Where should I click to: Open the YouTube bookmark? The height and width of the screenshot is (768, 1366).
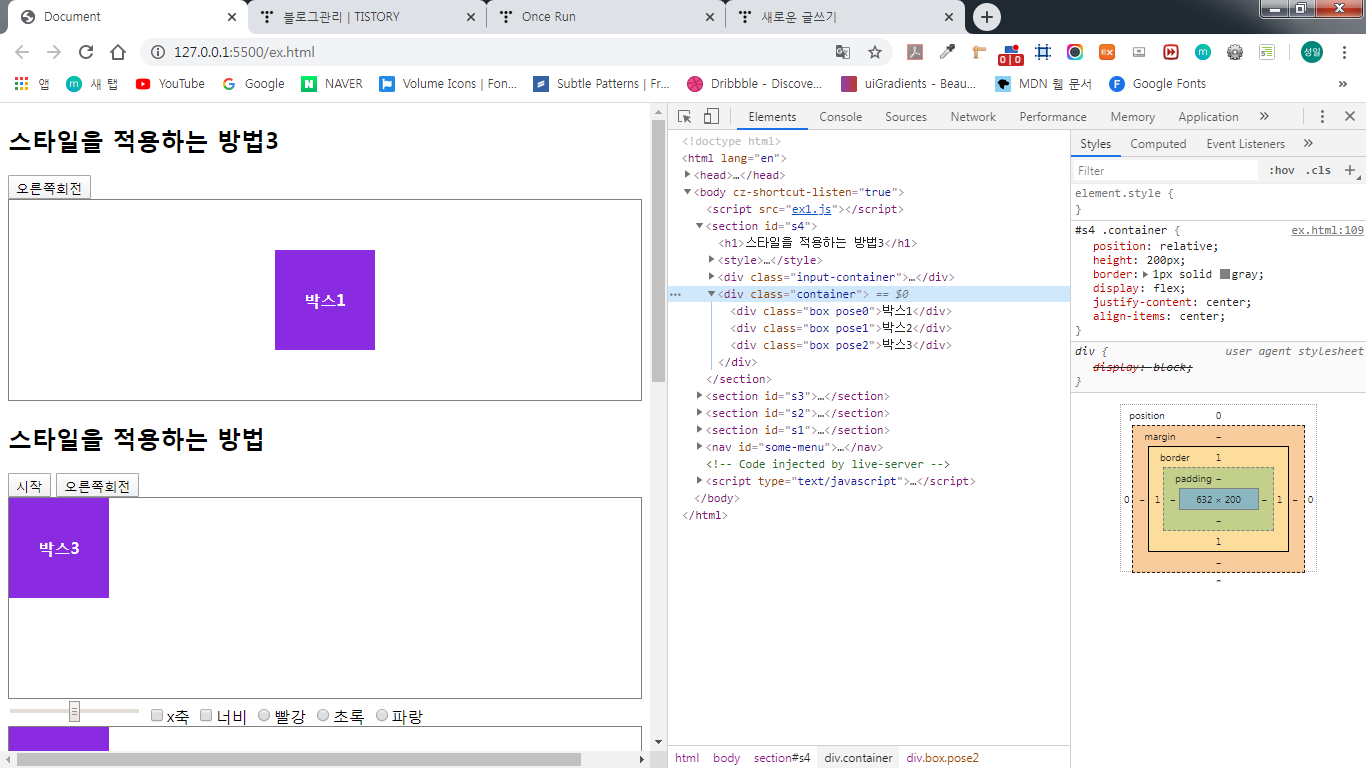(170, 84)
